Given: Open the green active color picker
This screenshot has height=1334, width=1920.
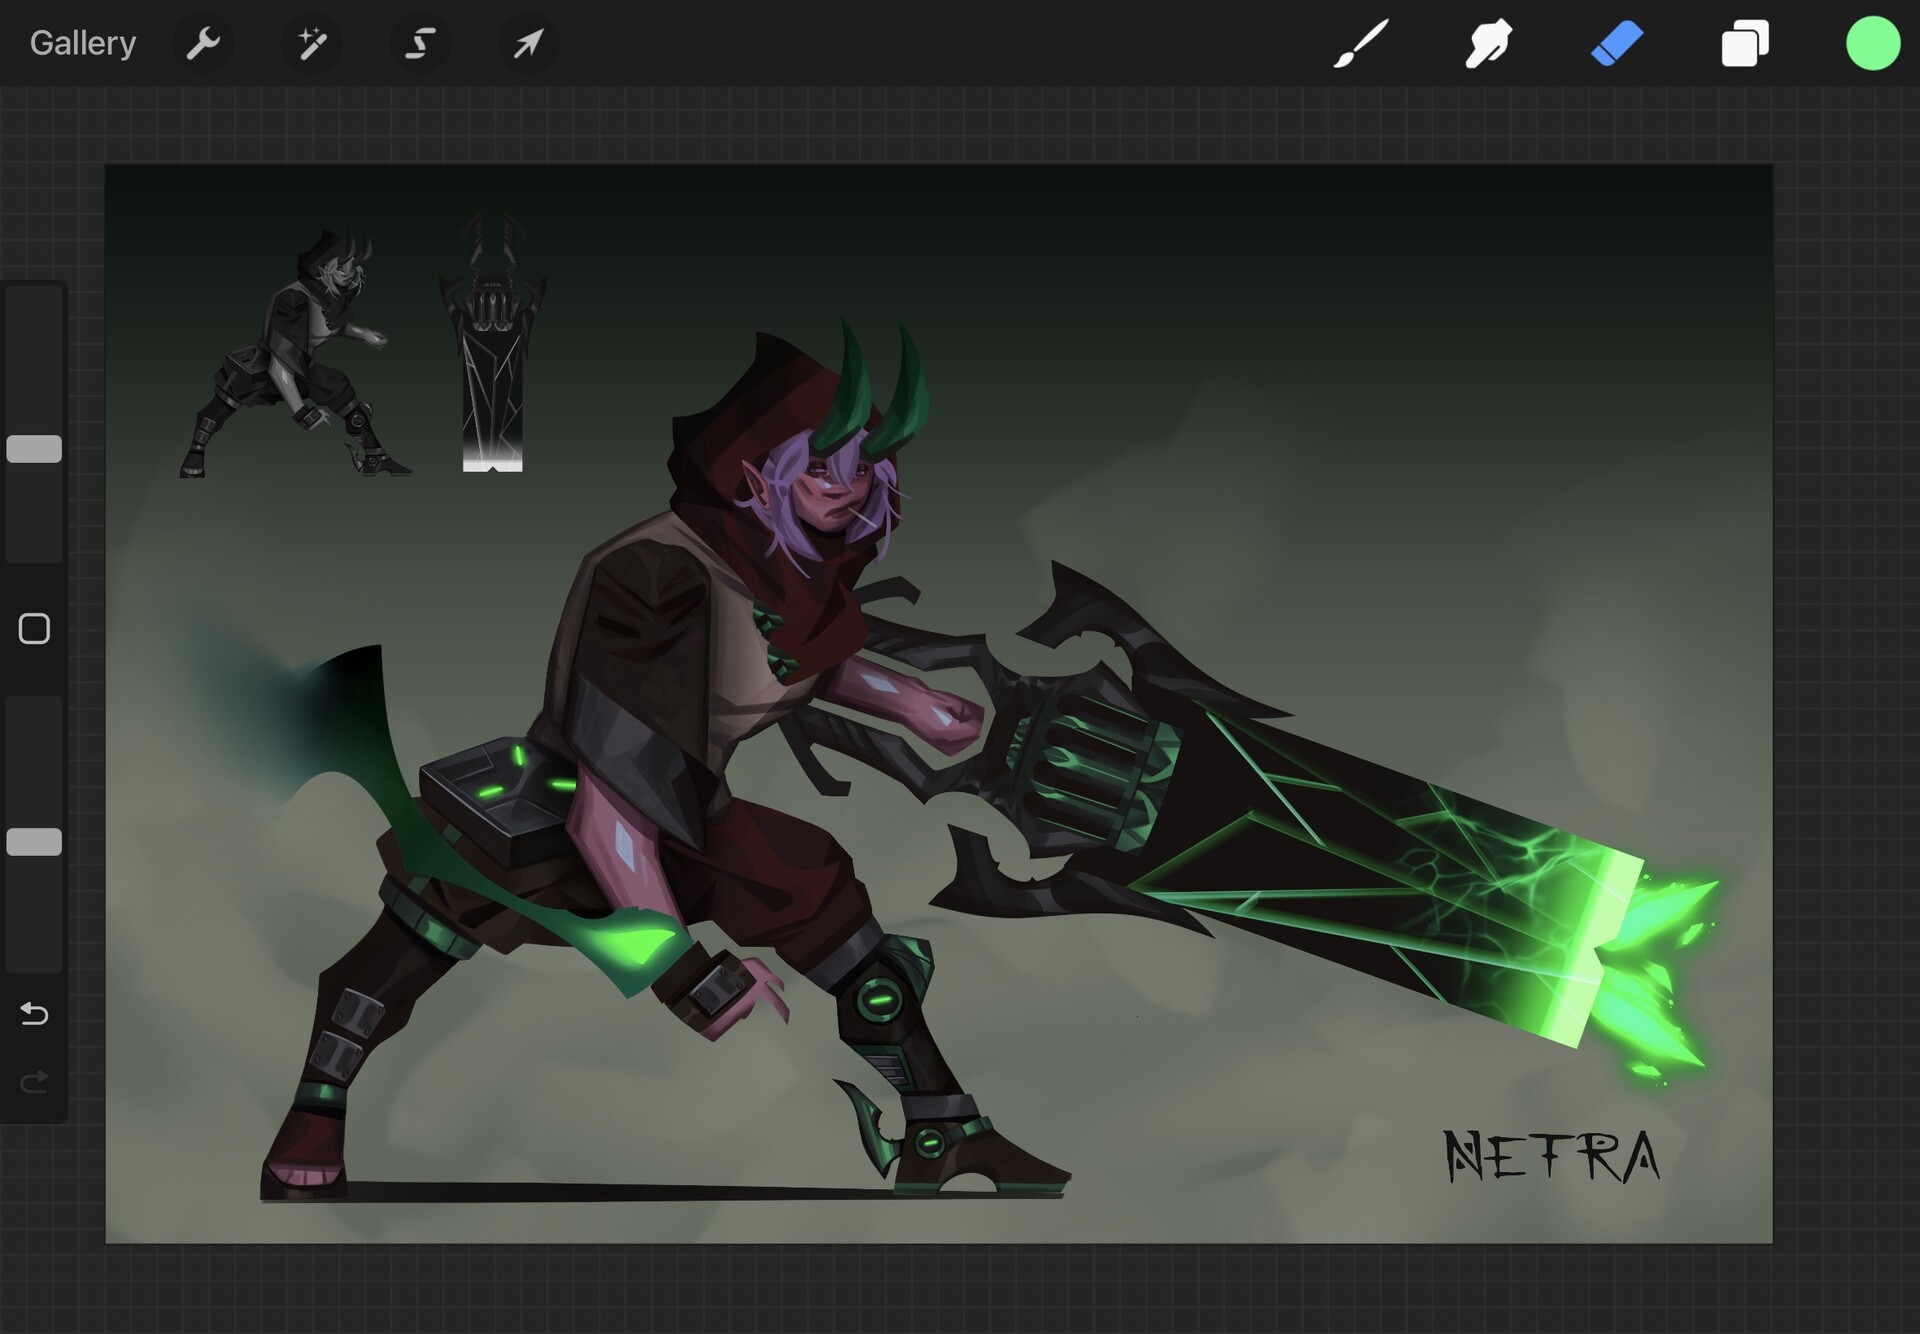Looking at the screenshot, I should click(x=1872, y=44).
